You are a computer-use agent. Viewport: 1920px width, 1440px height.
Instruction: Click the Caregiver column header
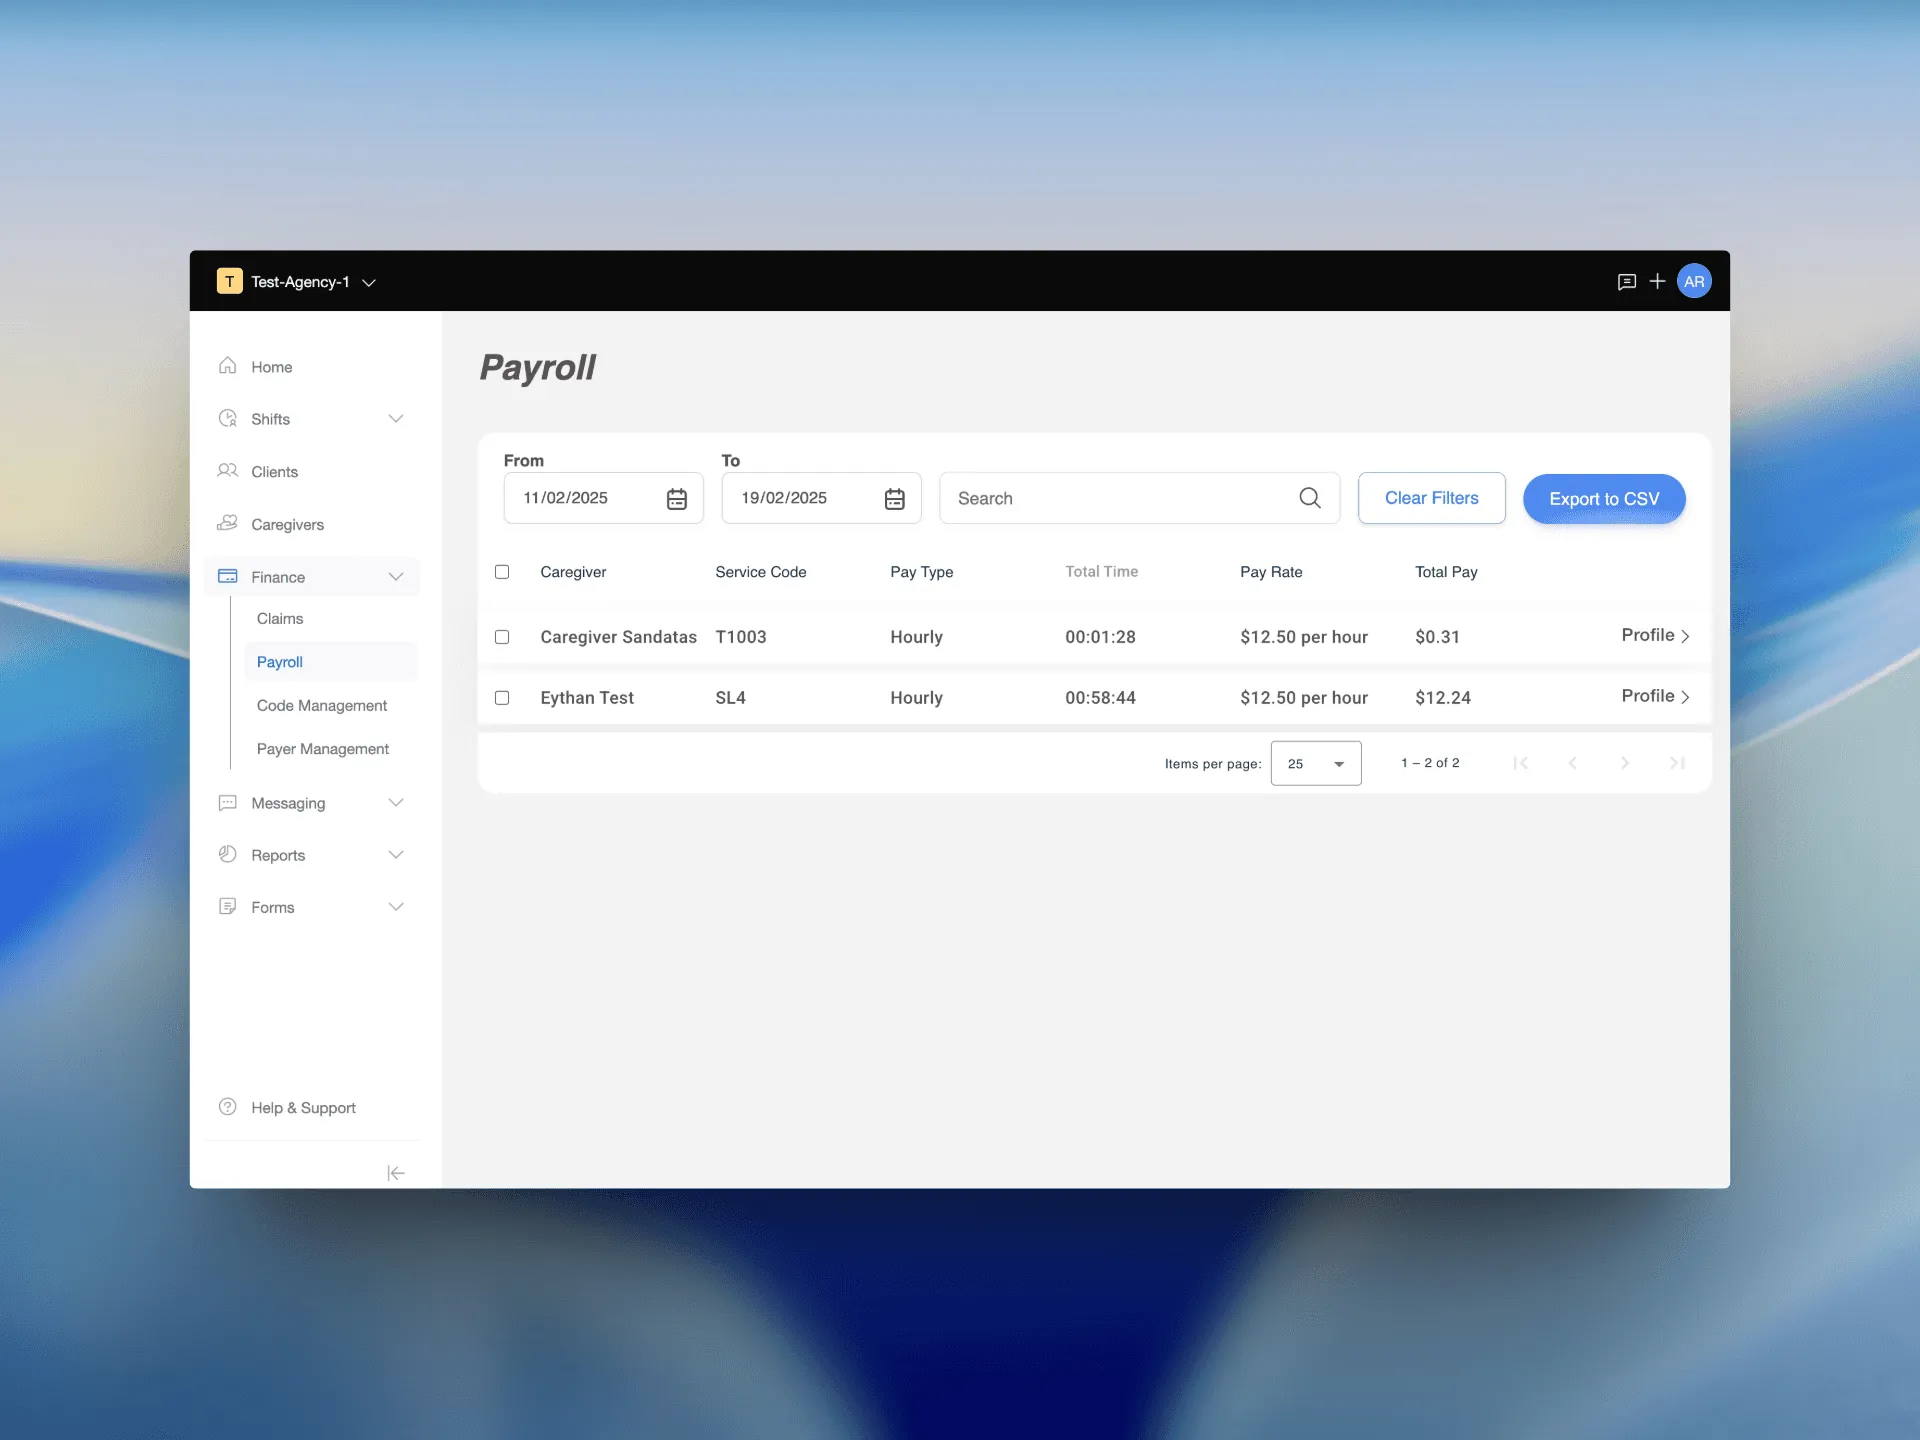573,572
